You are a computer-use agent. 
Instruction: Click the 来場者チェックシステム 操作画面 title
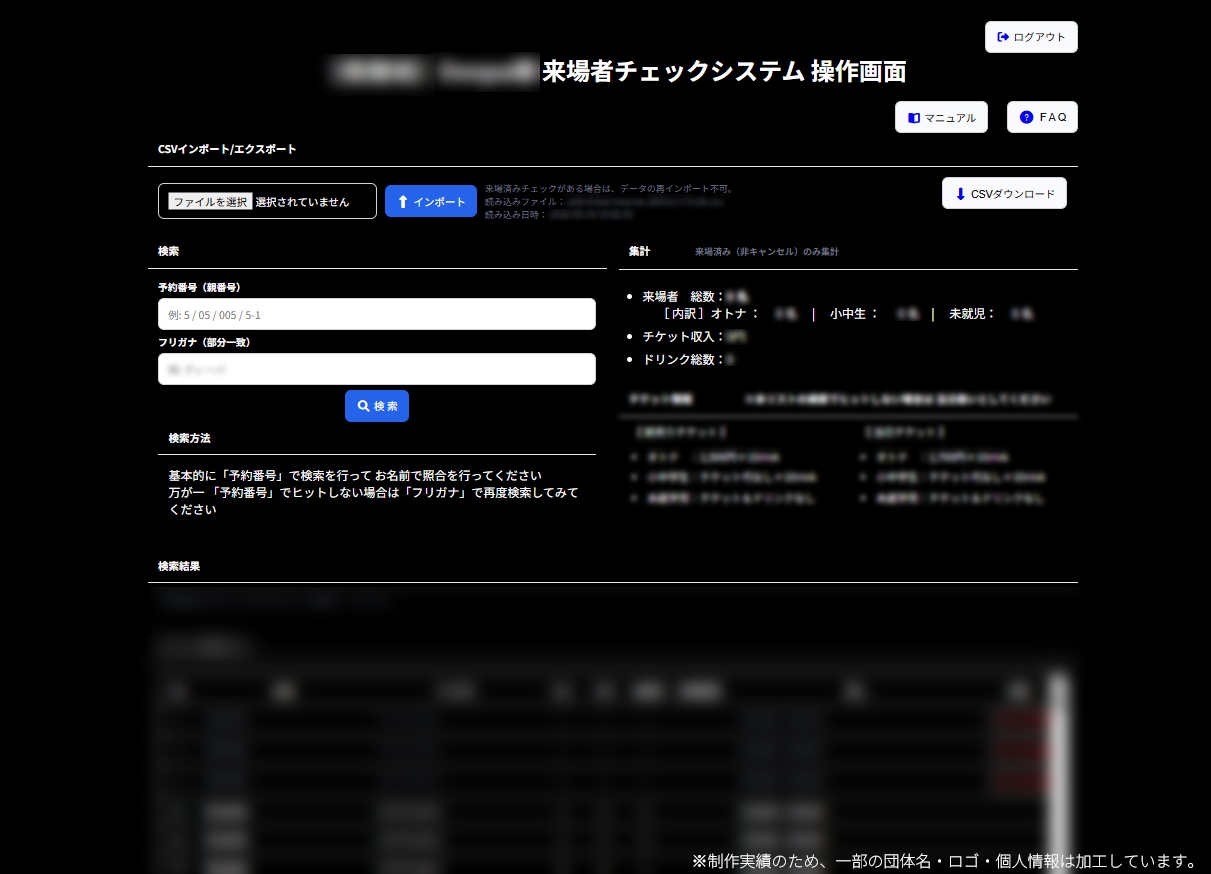click(724, 71)
